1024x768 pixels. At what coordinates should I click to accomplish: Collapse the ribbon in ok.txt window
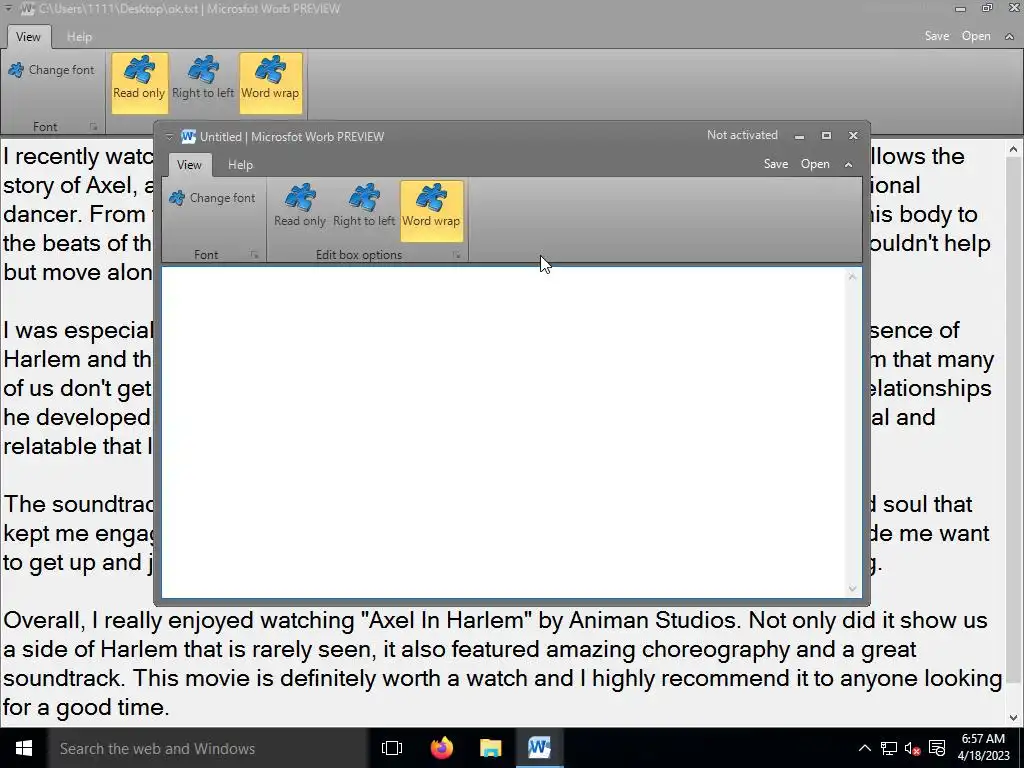(1009, 37)
